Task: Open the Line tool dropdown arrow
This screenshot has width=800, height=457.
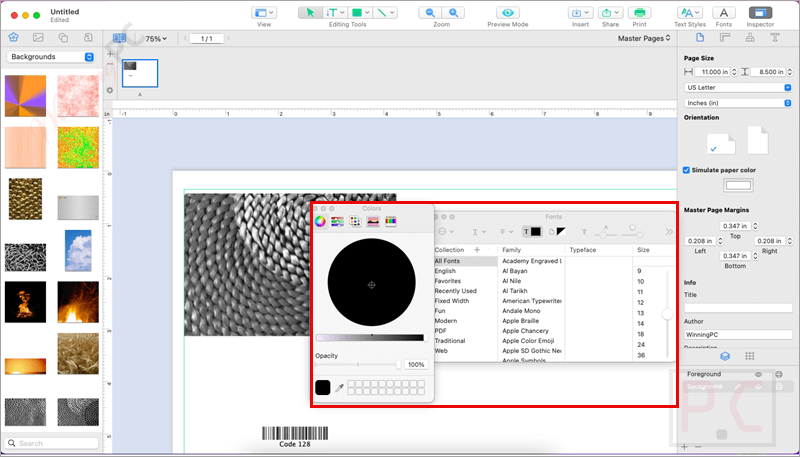Action: (x=393, y=13)
